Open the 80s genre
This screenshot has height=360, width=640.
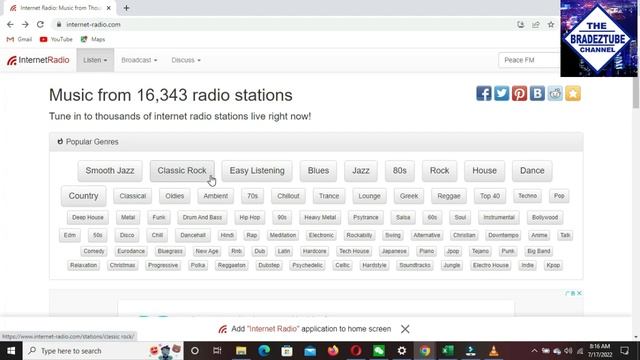400,171
